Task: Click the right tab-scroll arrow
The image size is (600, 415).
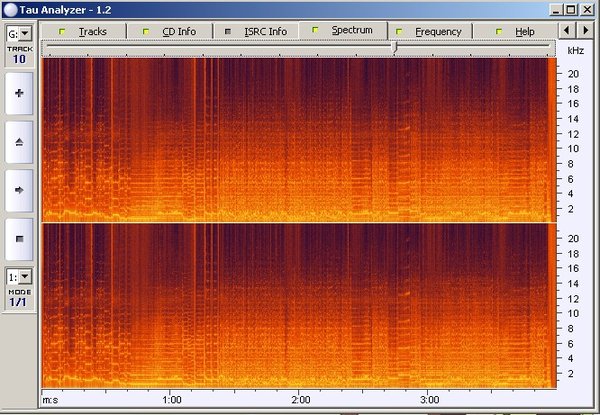Action: tap(585, 30)
